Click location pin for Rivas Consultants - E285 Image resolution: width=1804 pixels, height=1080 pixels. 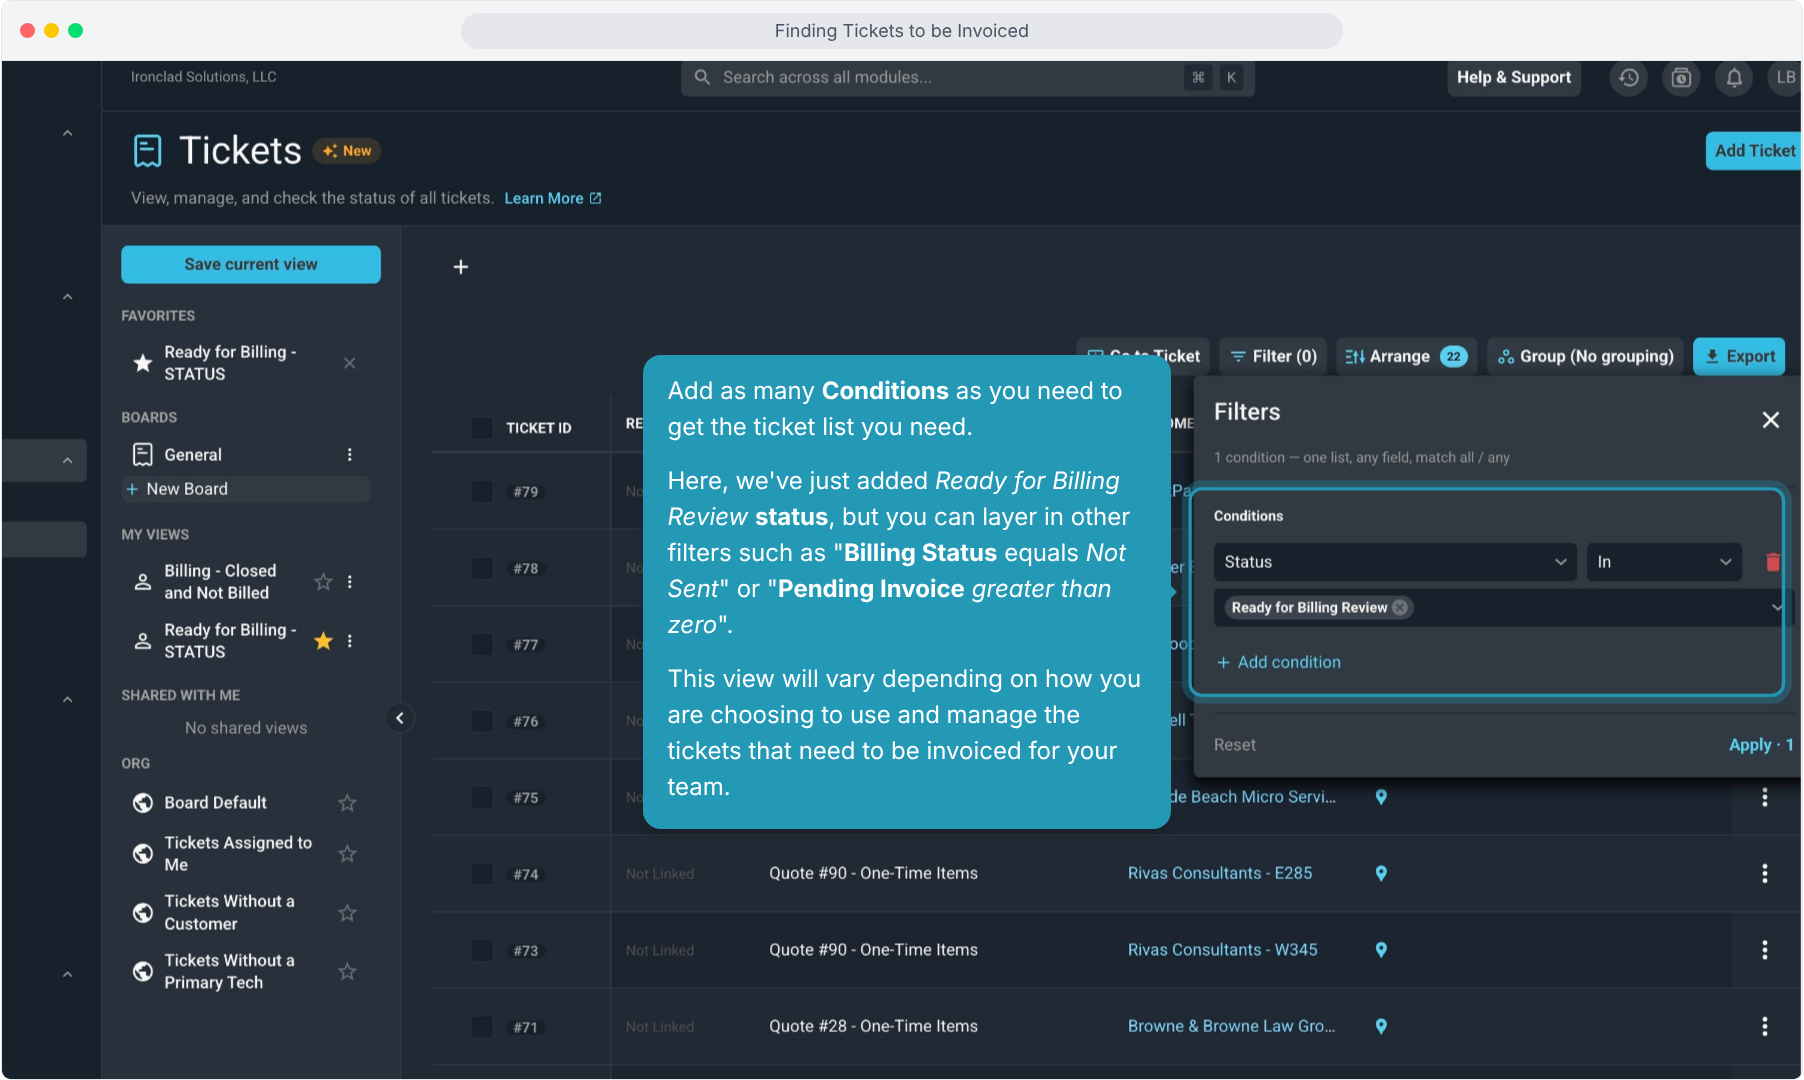1381,874
